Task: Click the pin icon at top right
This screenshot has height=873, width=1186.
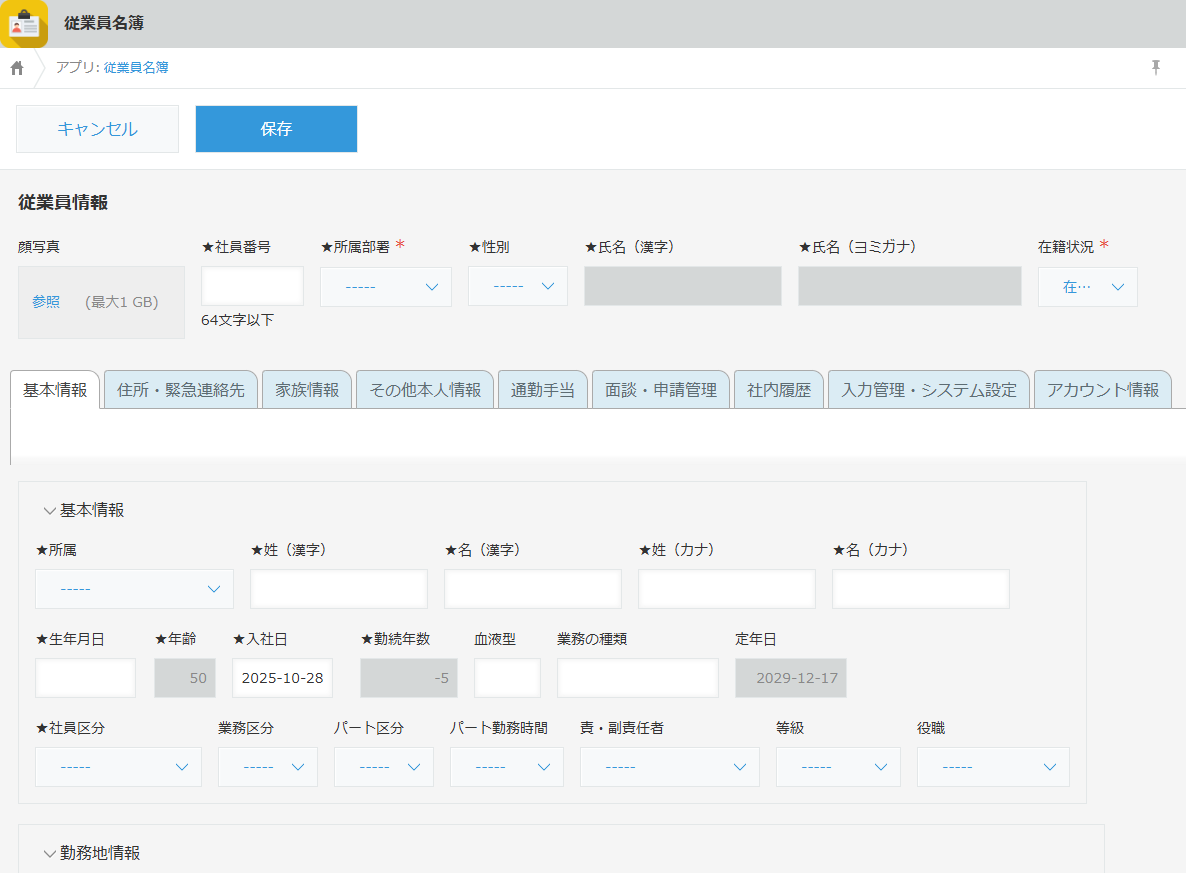Action: (1156, 67)
